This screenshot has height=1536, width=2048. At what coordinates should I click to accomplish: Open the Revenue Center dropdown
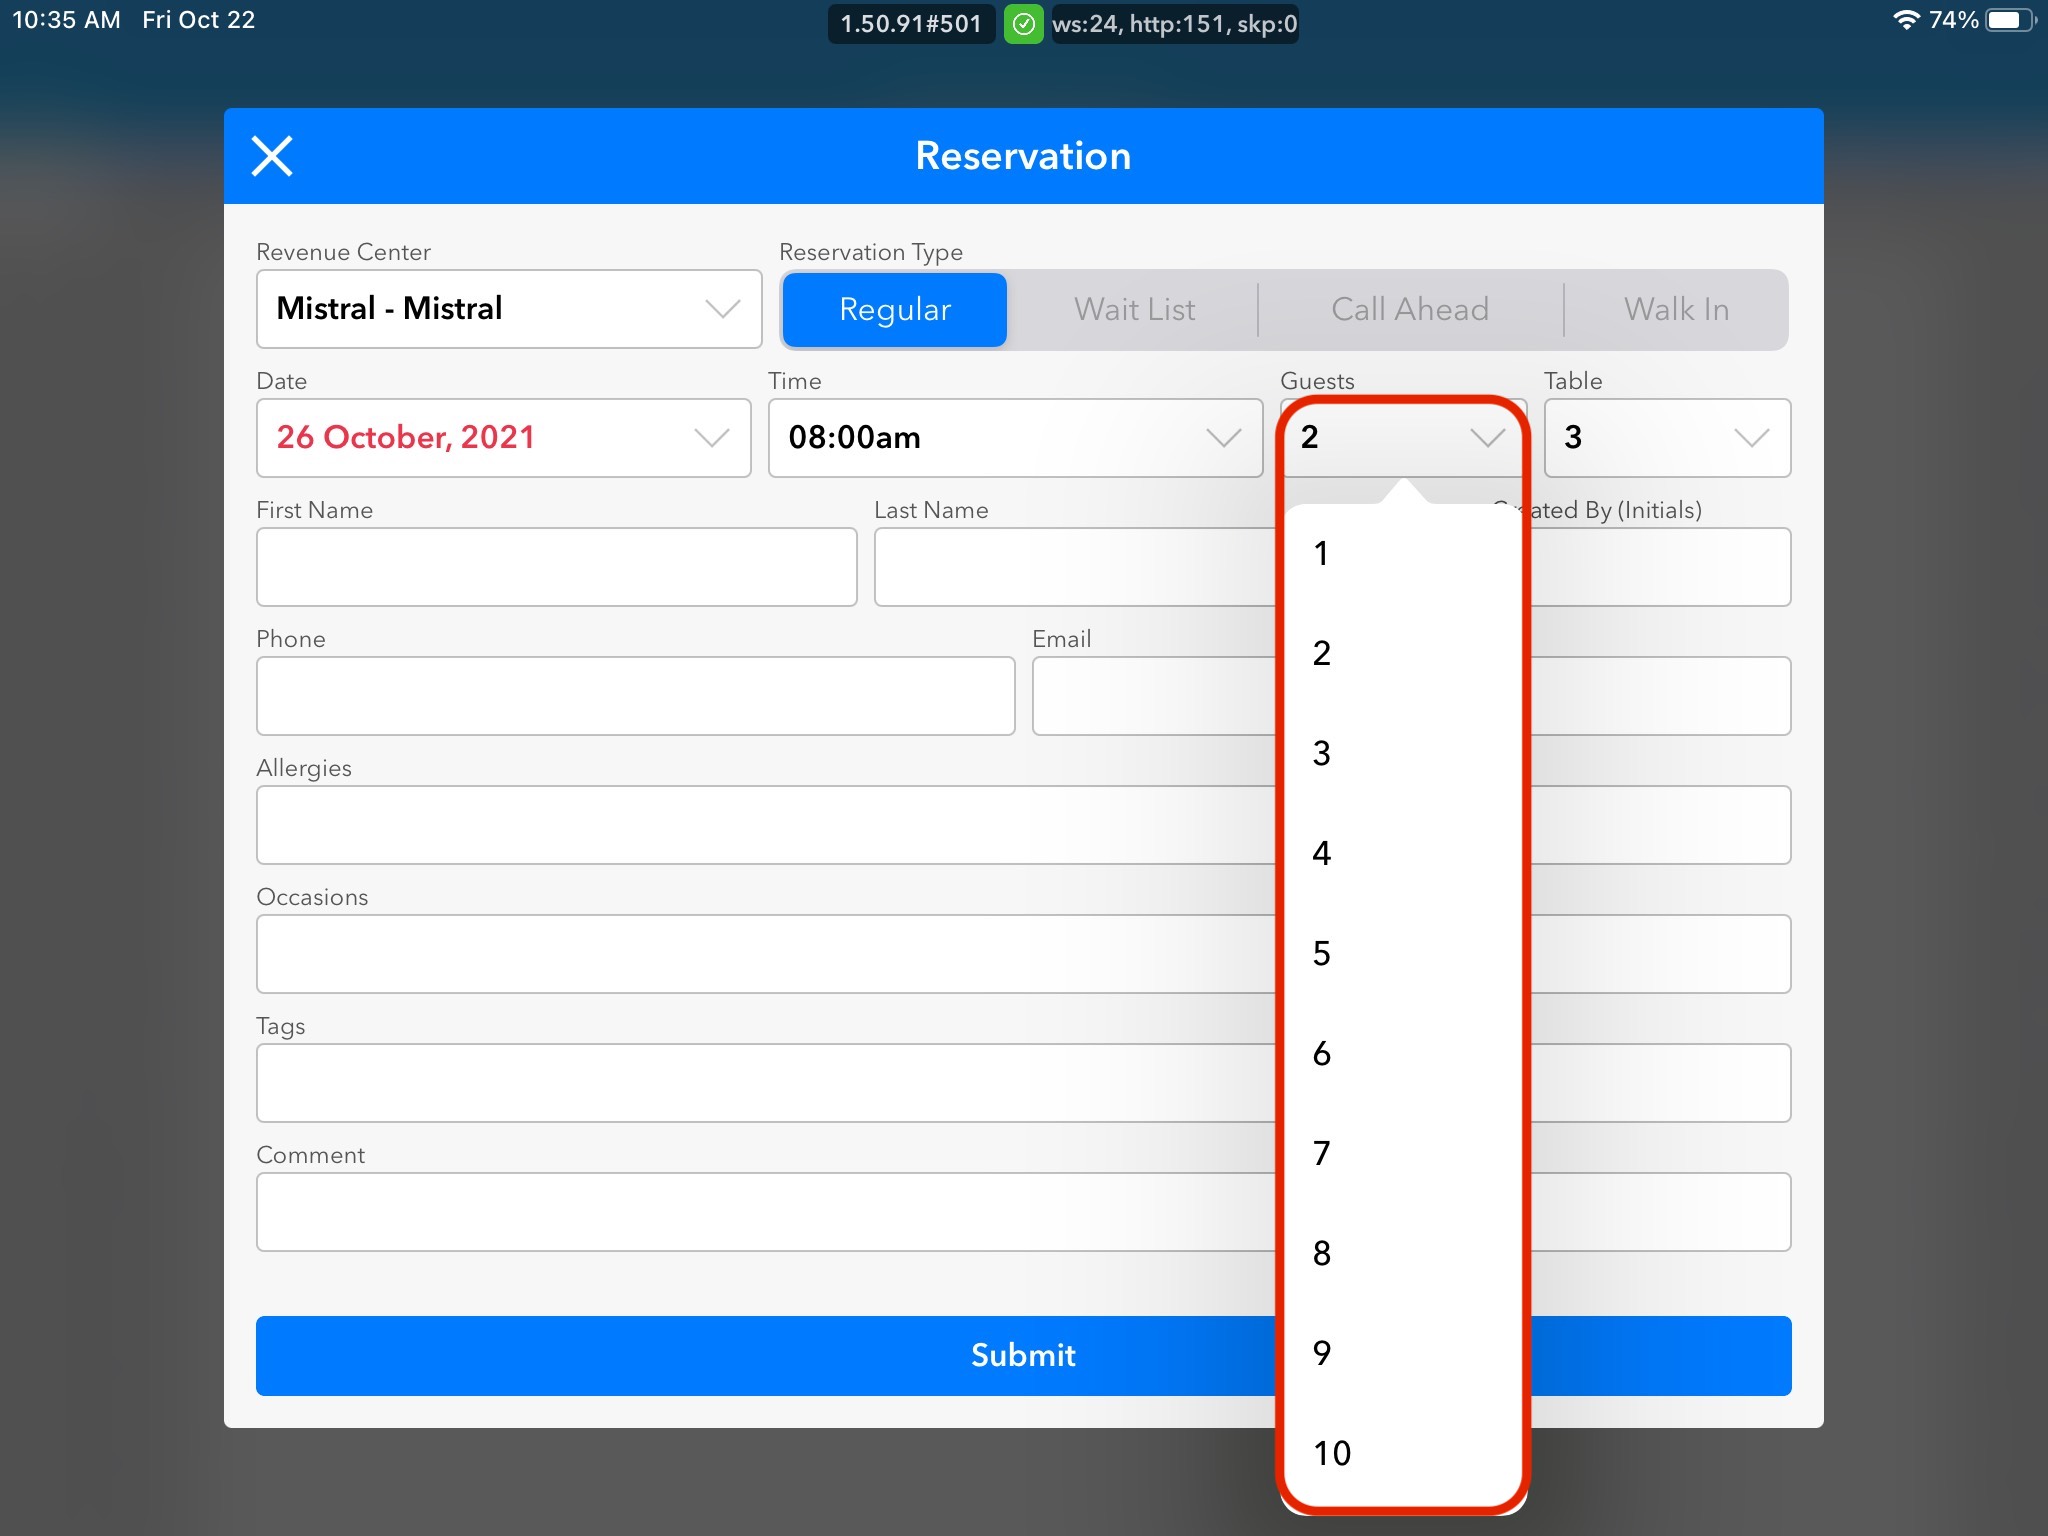click(x=508, y=309)
